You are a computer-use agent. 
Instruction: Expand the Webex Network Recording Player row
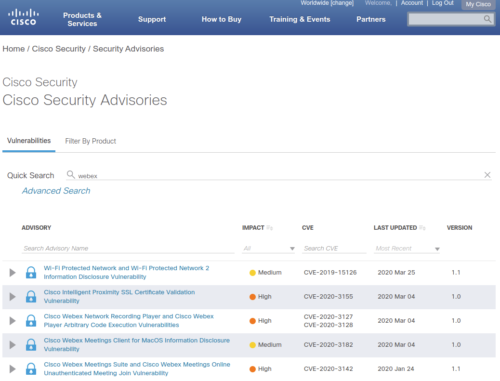(12, 321)
